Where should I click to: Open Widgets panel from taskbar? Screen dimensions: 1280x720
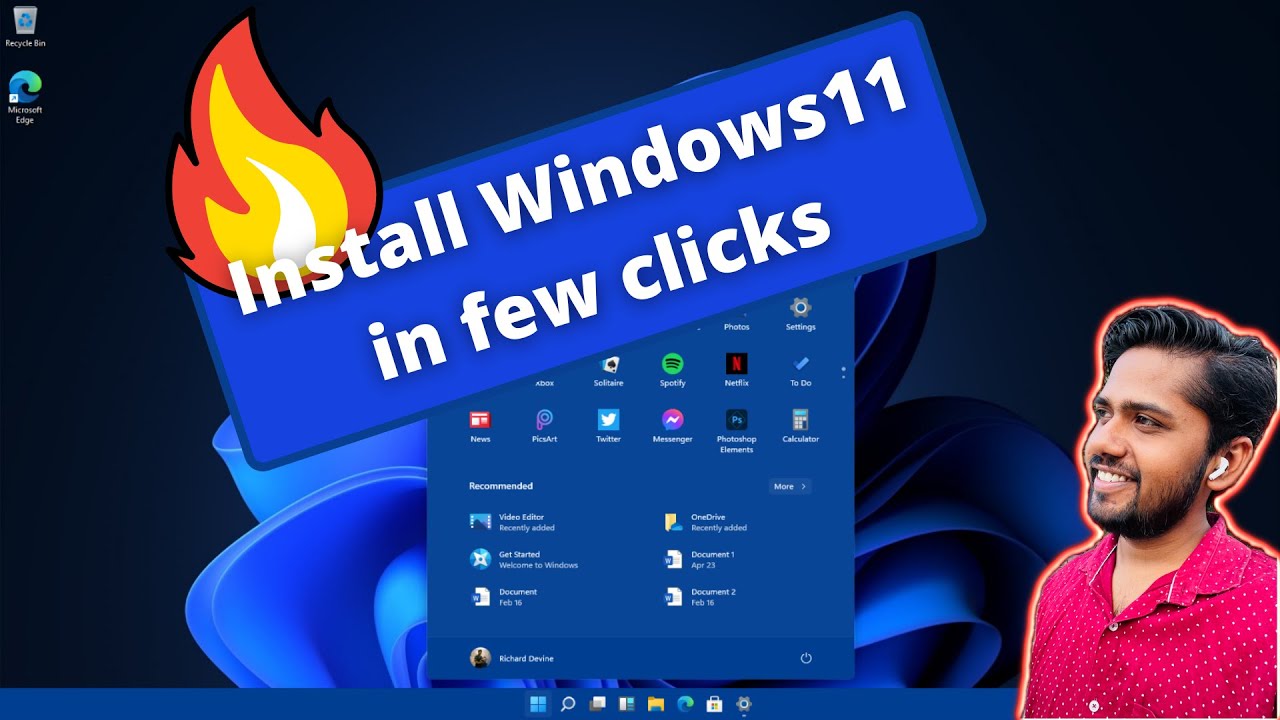pos(627,704)
